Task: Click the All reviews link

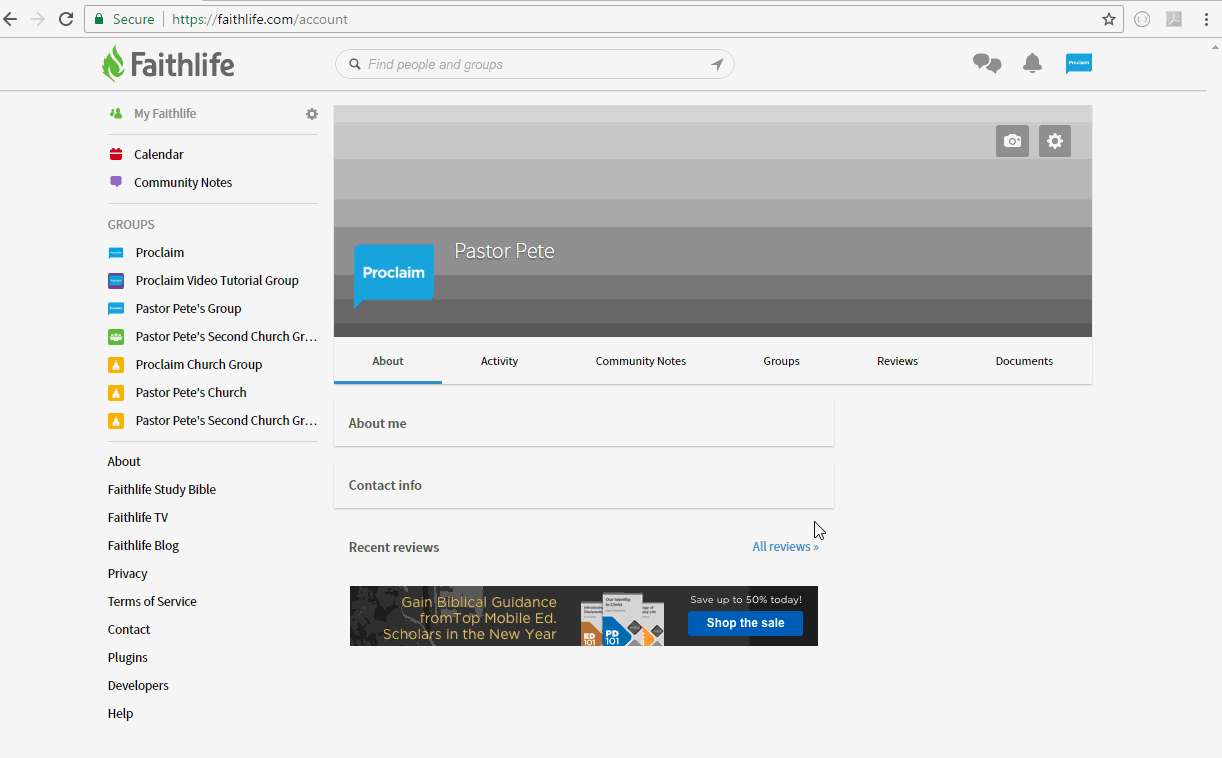Action: [x=785, y=547]
